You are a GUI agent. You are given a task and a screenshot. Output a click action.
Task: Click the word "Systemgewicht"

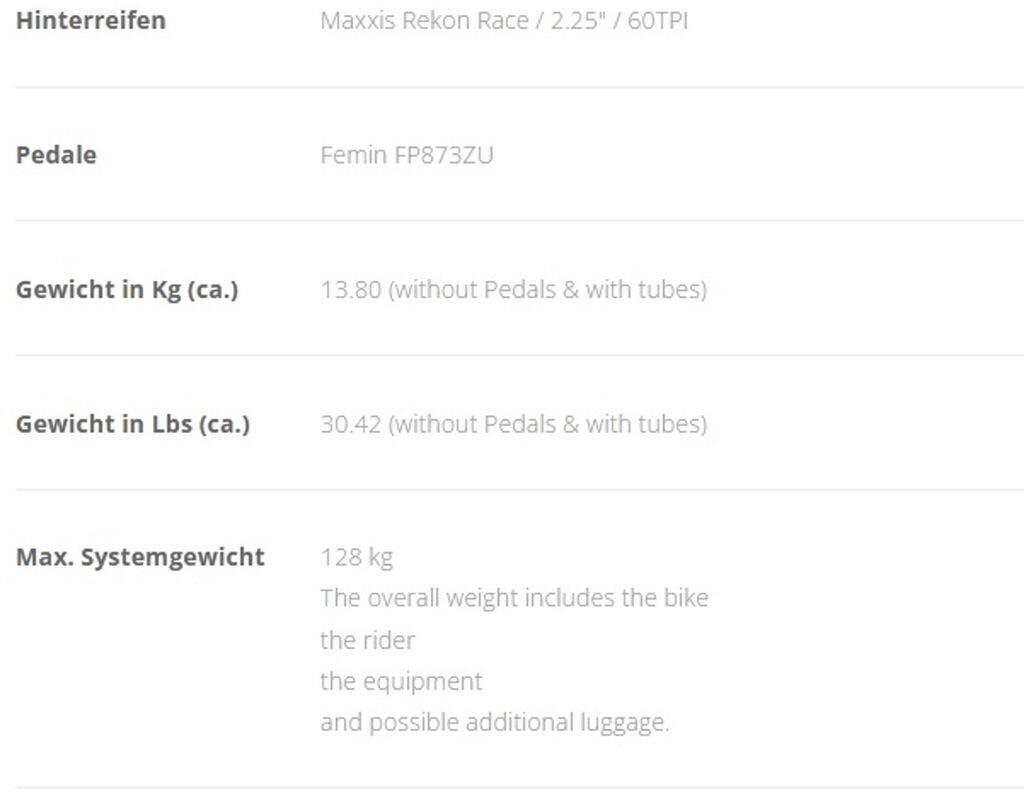coord(172,557)
